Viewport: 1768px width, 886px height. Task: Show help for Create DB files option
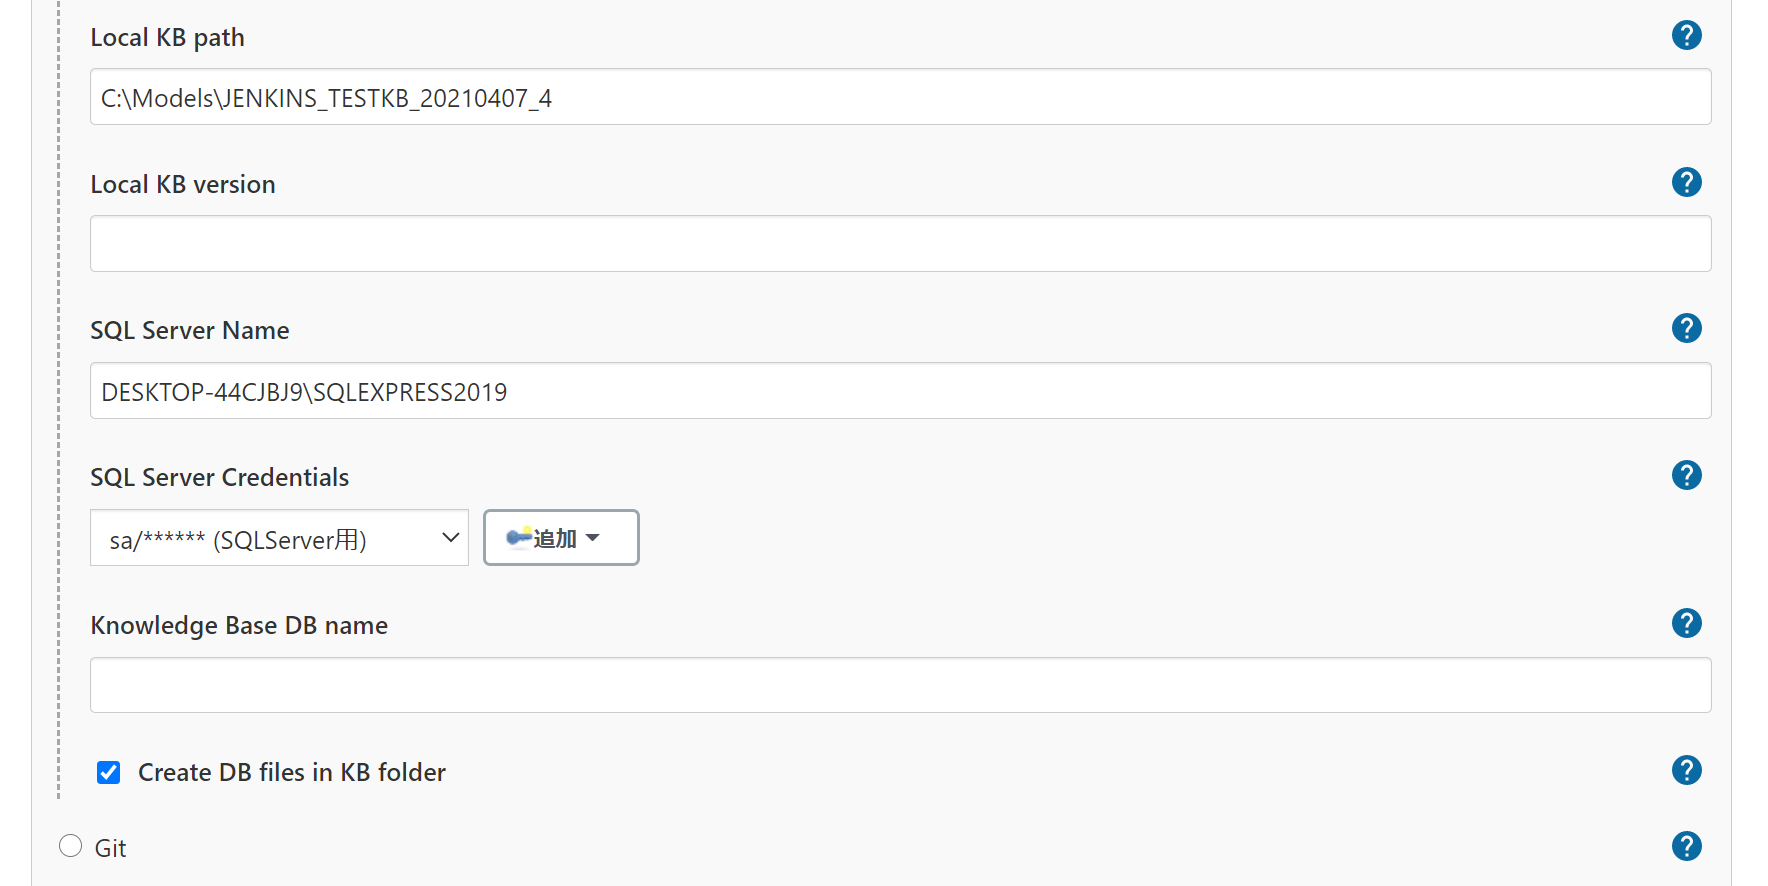point(1686,770)
